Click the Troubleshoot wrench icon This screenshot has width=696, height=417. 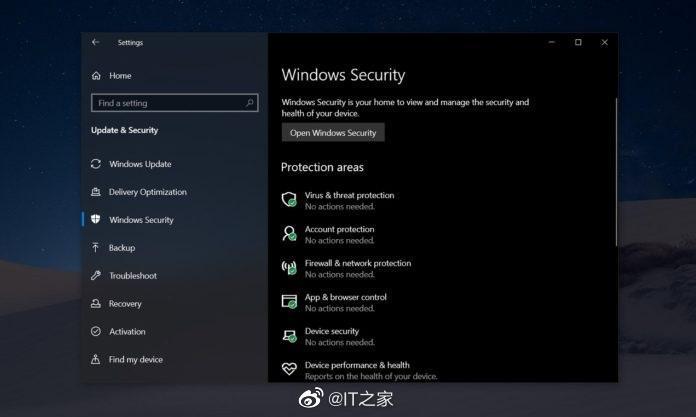pyautogui.click(x=95, y=275)
